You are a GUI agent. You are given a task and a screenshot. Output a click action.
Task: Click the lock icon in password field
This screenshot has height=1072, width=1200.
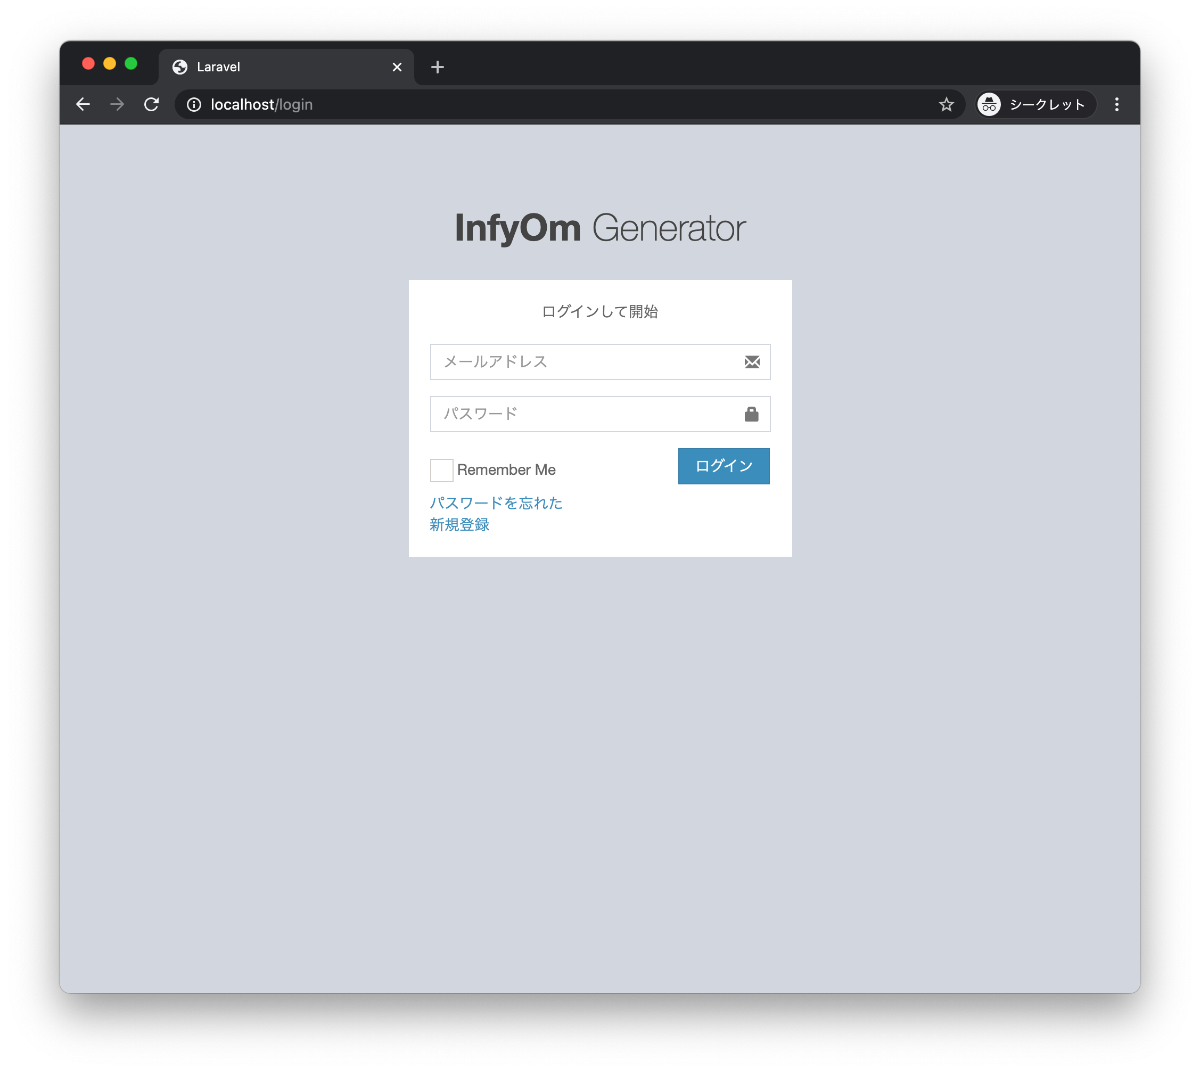click(752, 414)
